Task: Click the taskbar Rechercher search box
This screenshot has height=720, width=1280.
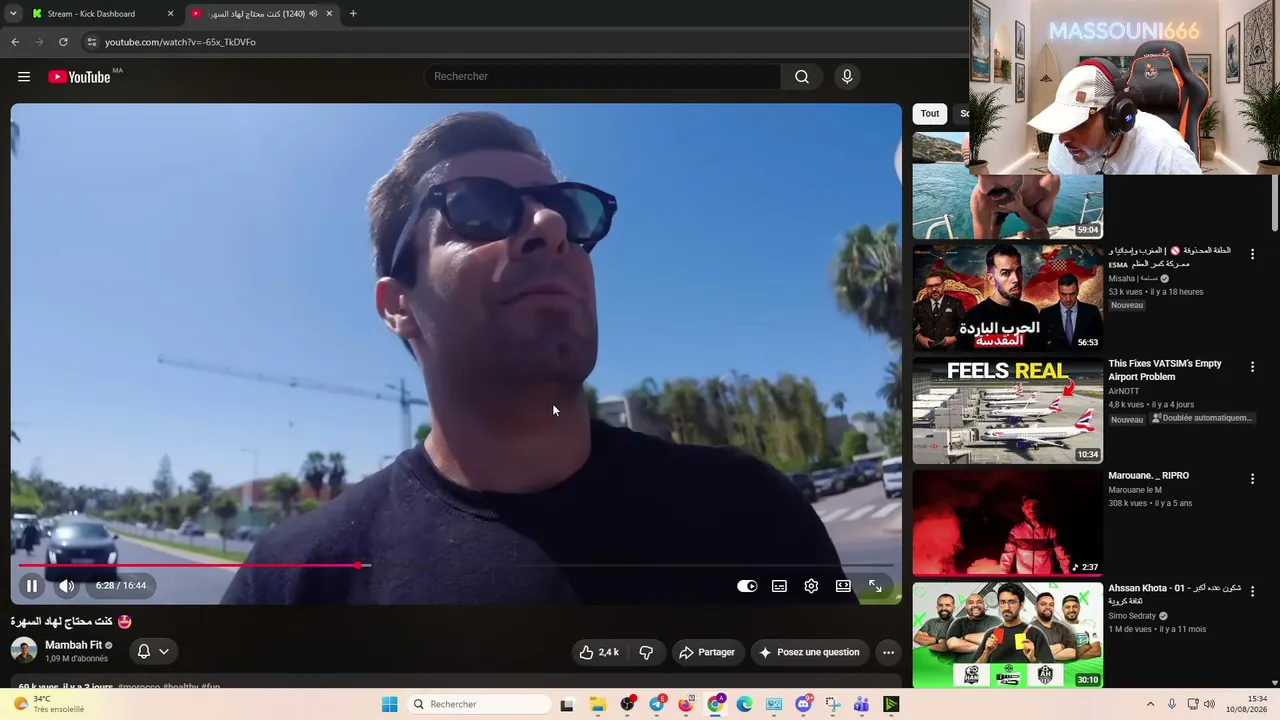Action: coord(481,704)
